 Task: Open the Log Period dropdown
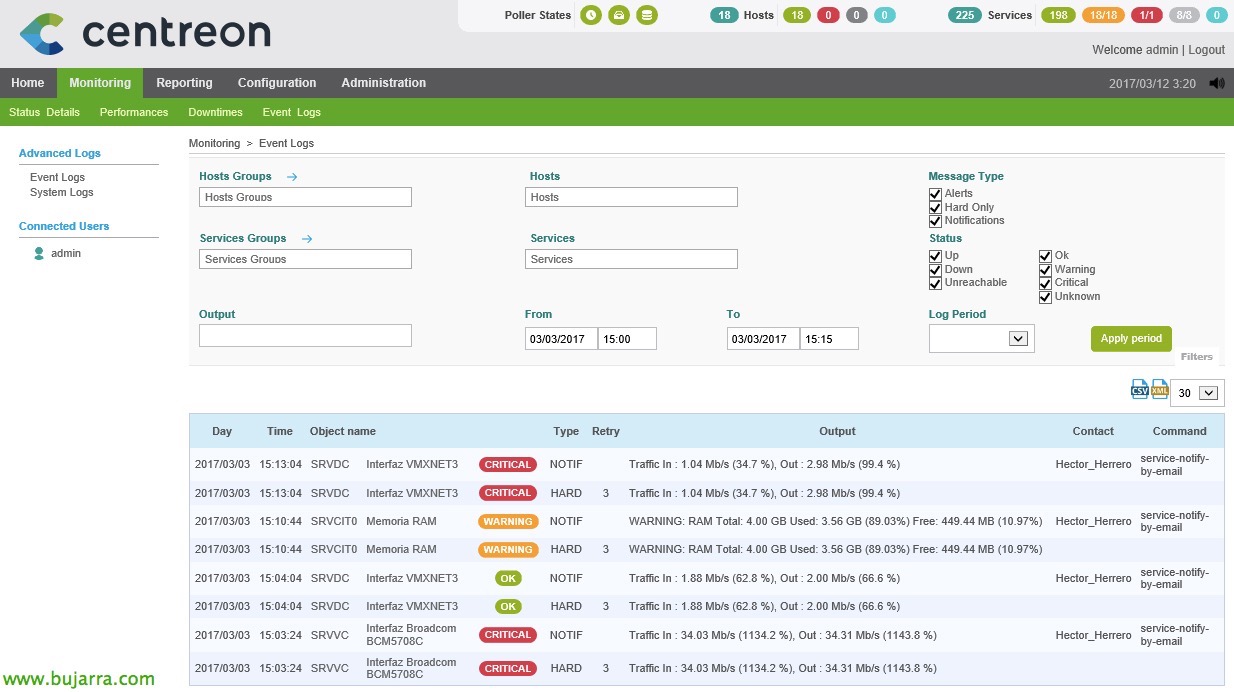coord(981,339)
